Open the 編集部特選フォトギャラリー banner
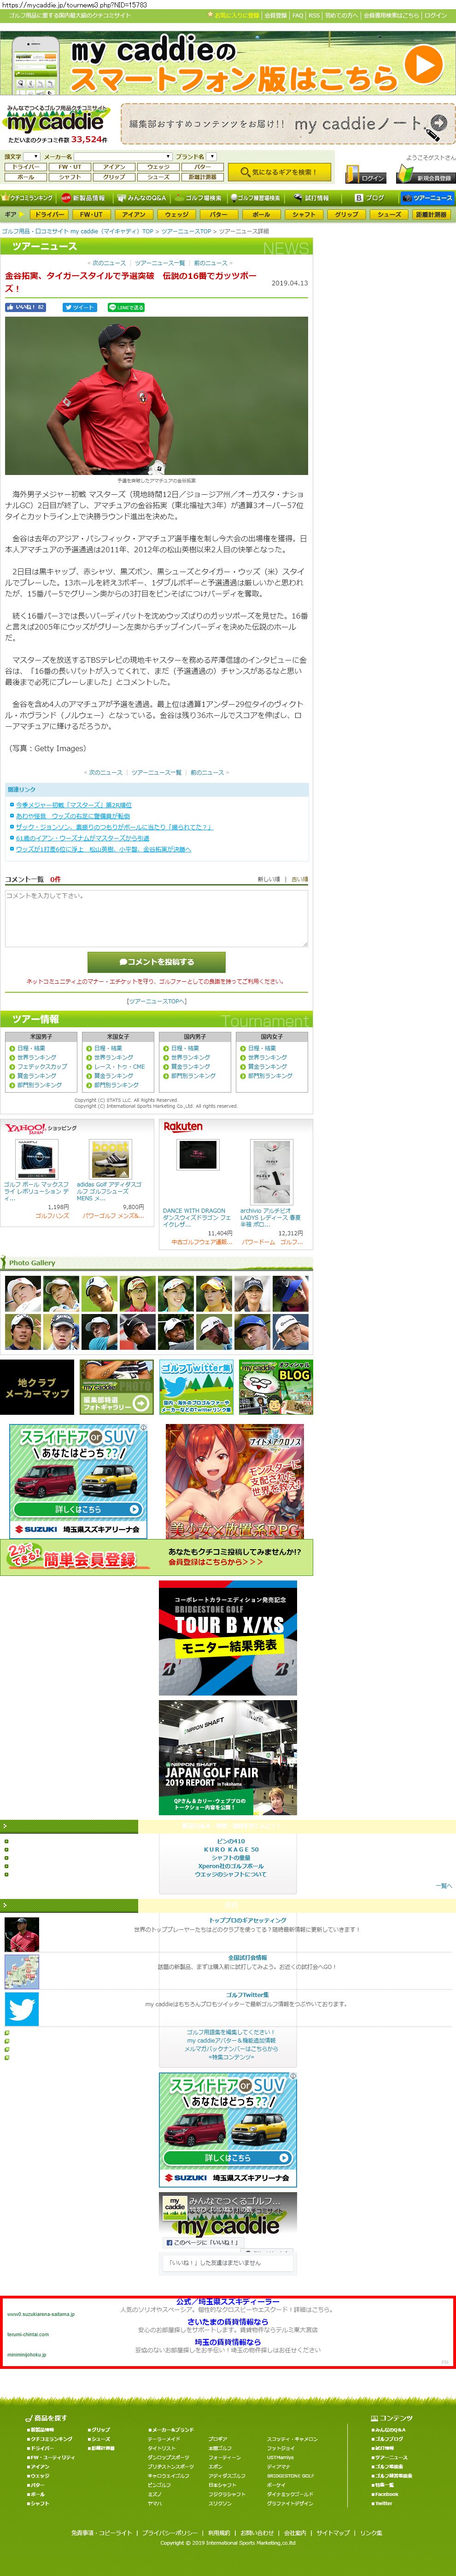456x2576 pixels. 116,1387
